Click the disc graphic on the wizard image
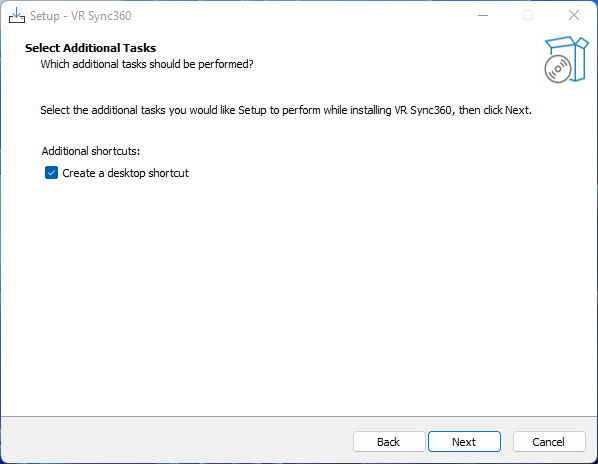This screenshot has height=464, width=598. (558, 69)
